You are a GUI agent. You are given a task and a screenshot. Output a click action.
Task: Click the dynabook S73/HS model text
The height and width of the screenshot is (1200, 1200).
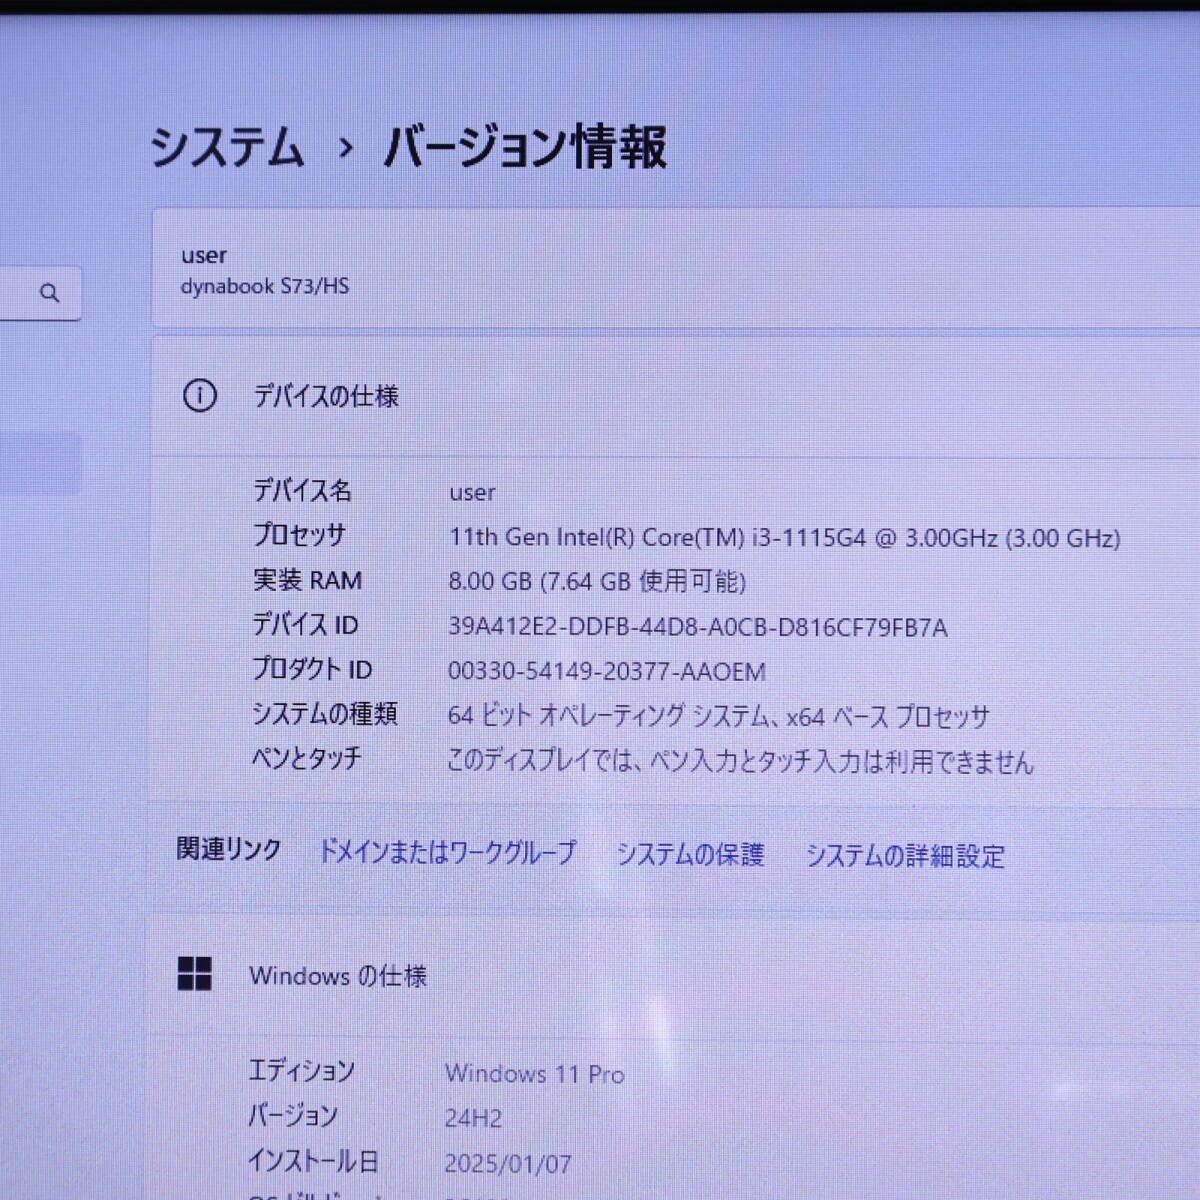click(x=265, y=286)
